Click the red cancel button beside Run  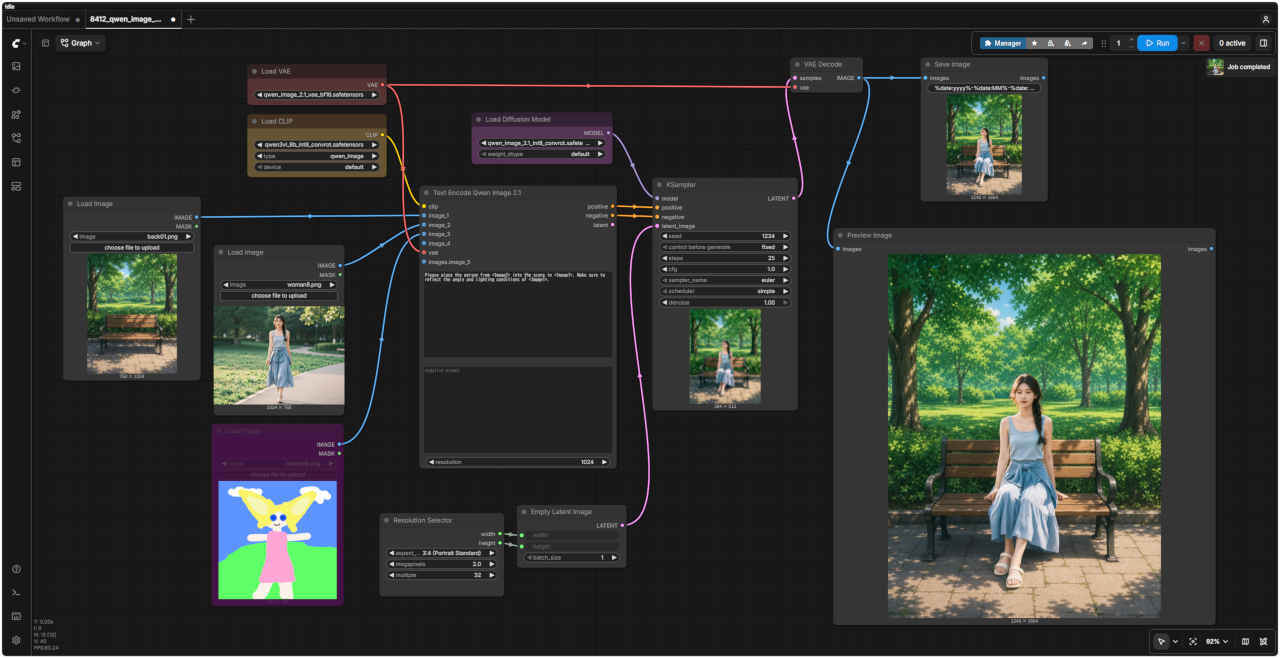pos(1201,43)
